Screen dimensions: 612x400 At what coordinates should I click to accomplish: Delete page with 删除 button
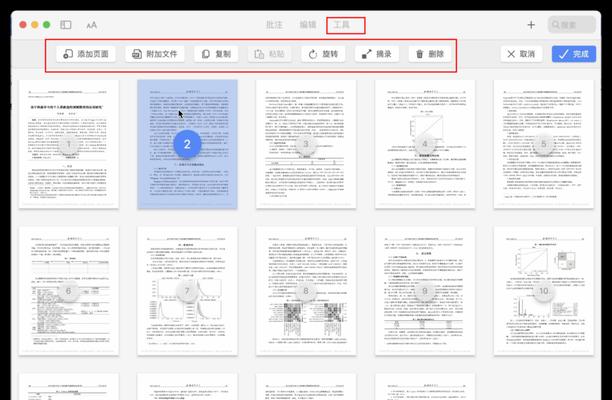(x=430, y=54)
